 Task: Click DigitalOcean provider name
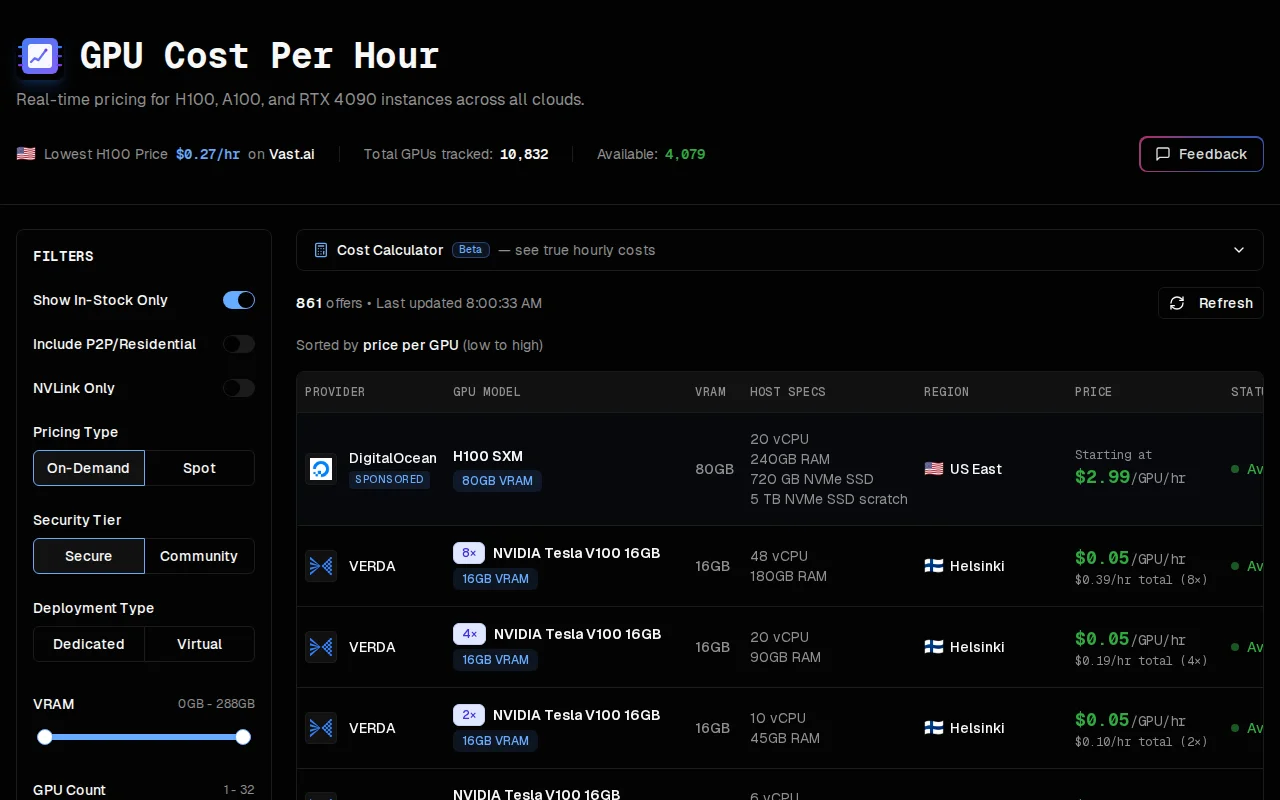(393, 458)
